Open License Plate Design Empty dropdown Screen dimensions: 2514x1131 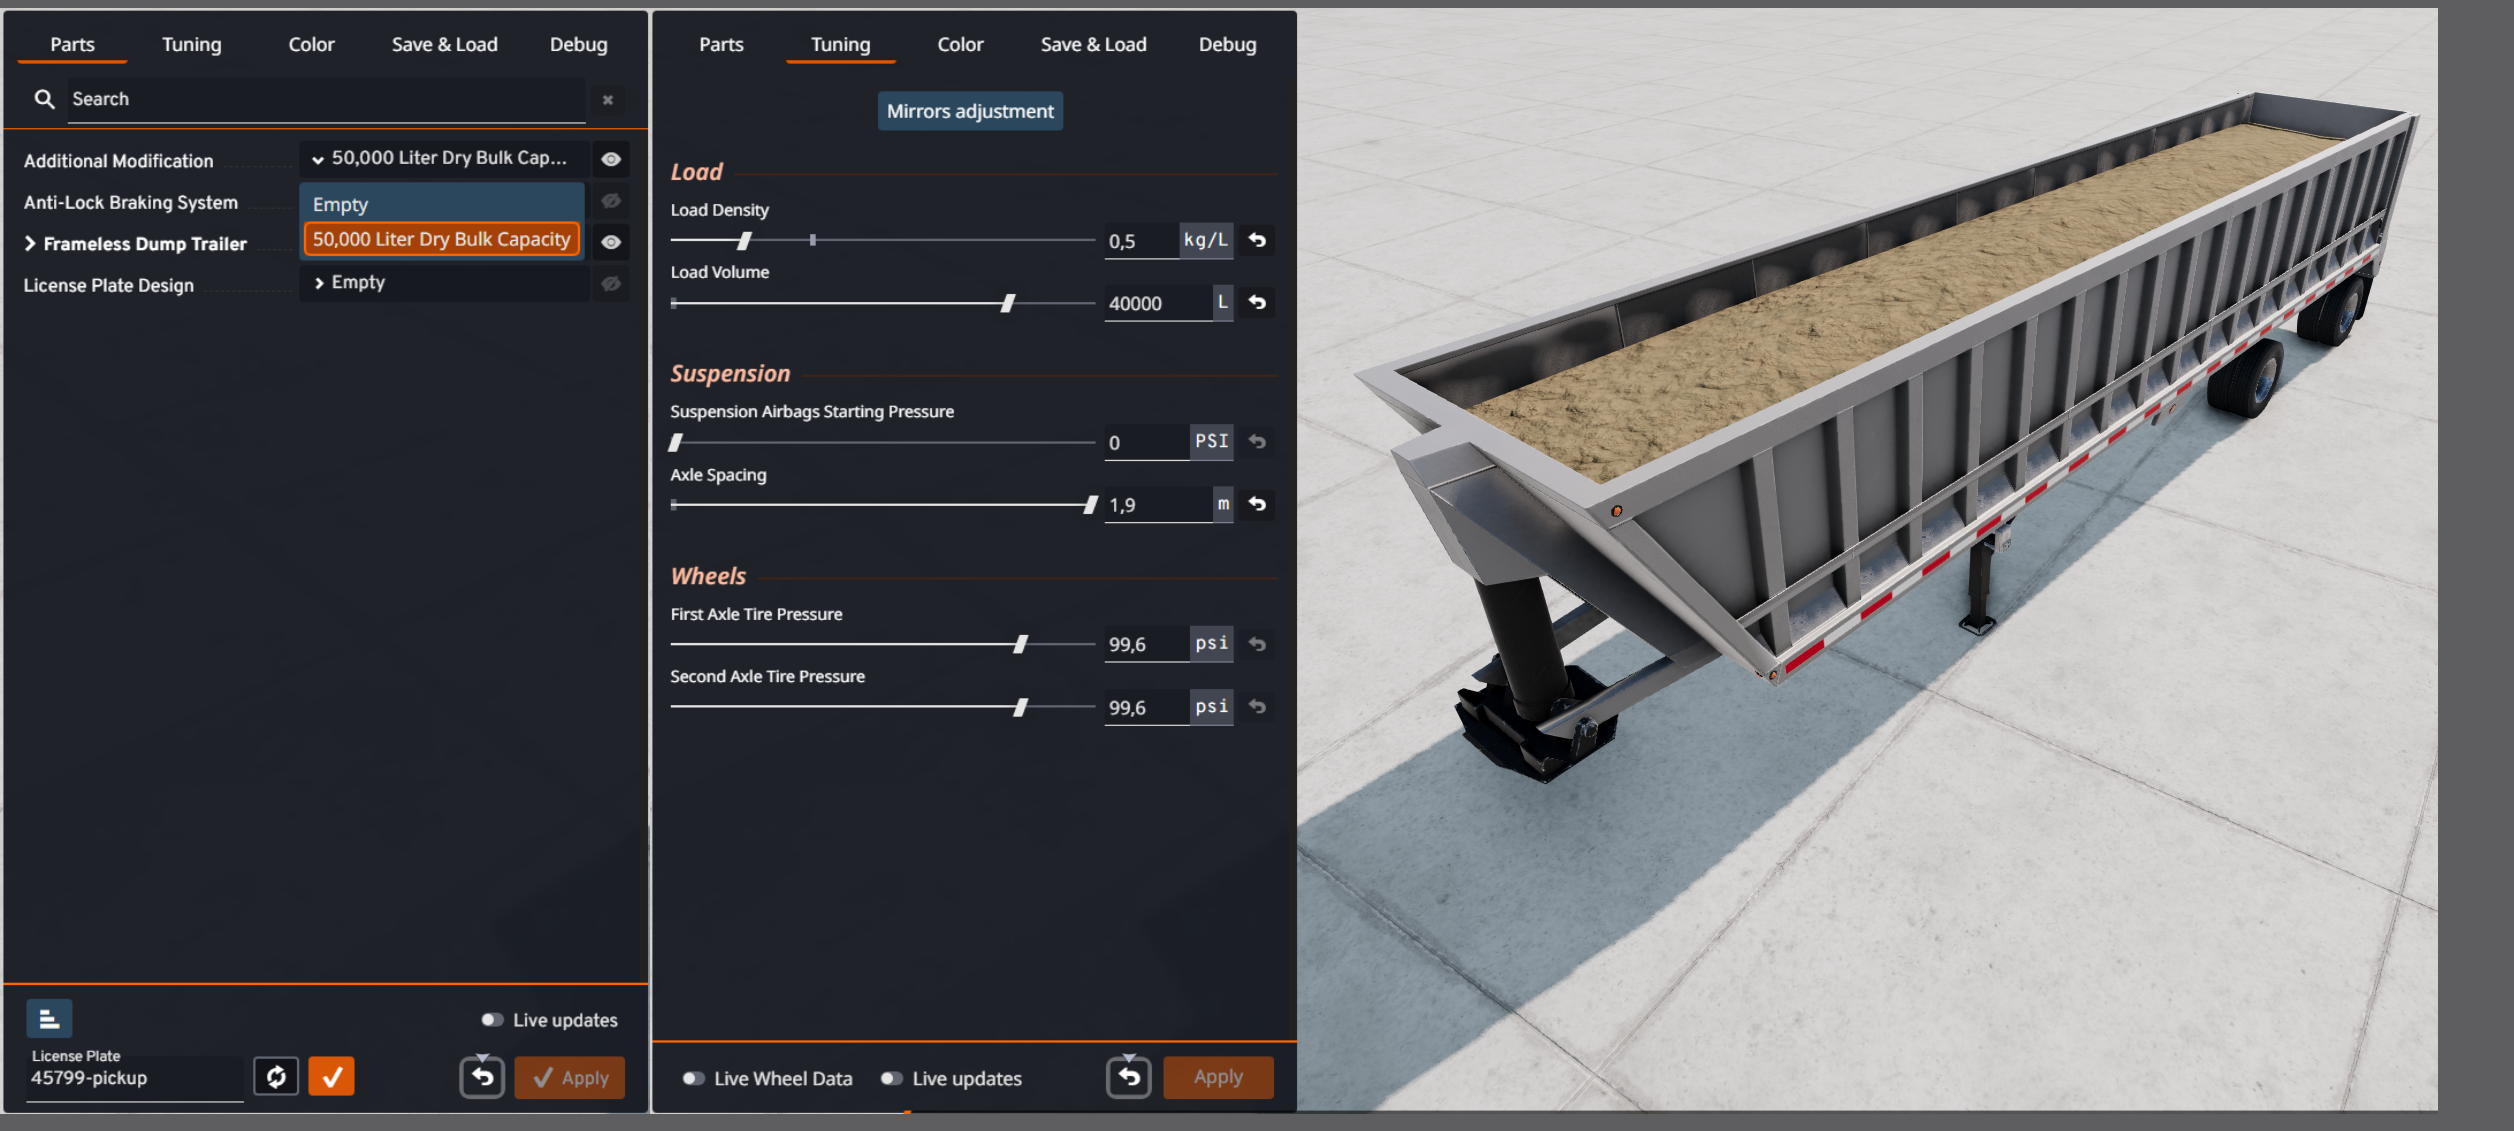coord(444,283)
